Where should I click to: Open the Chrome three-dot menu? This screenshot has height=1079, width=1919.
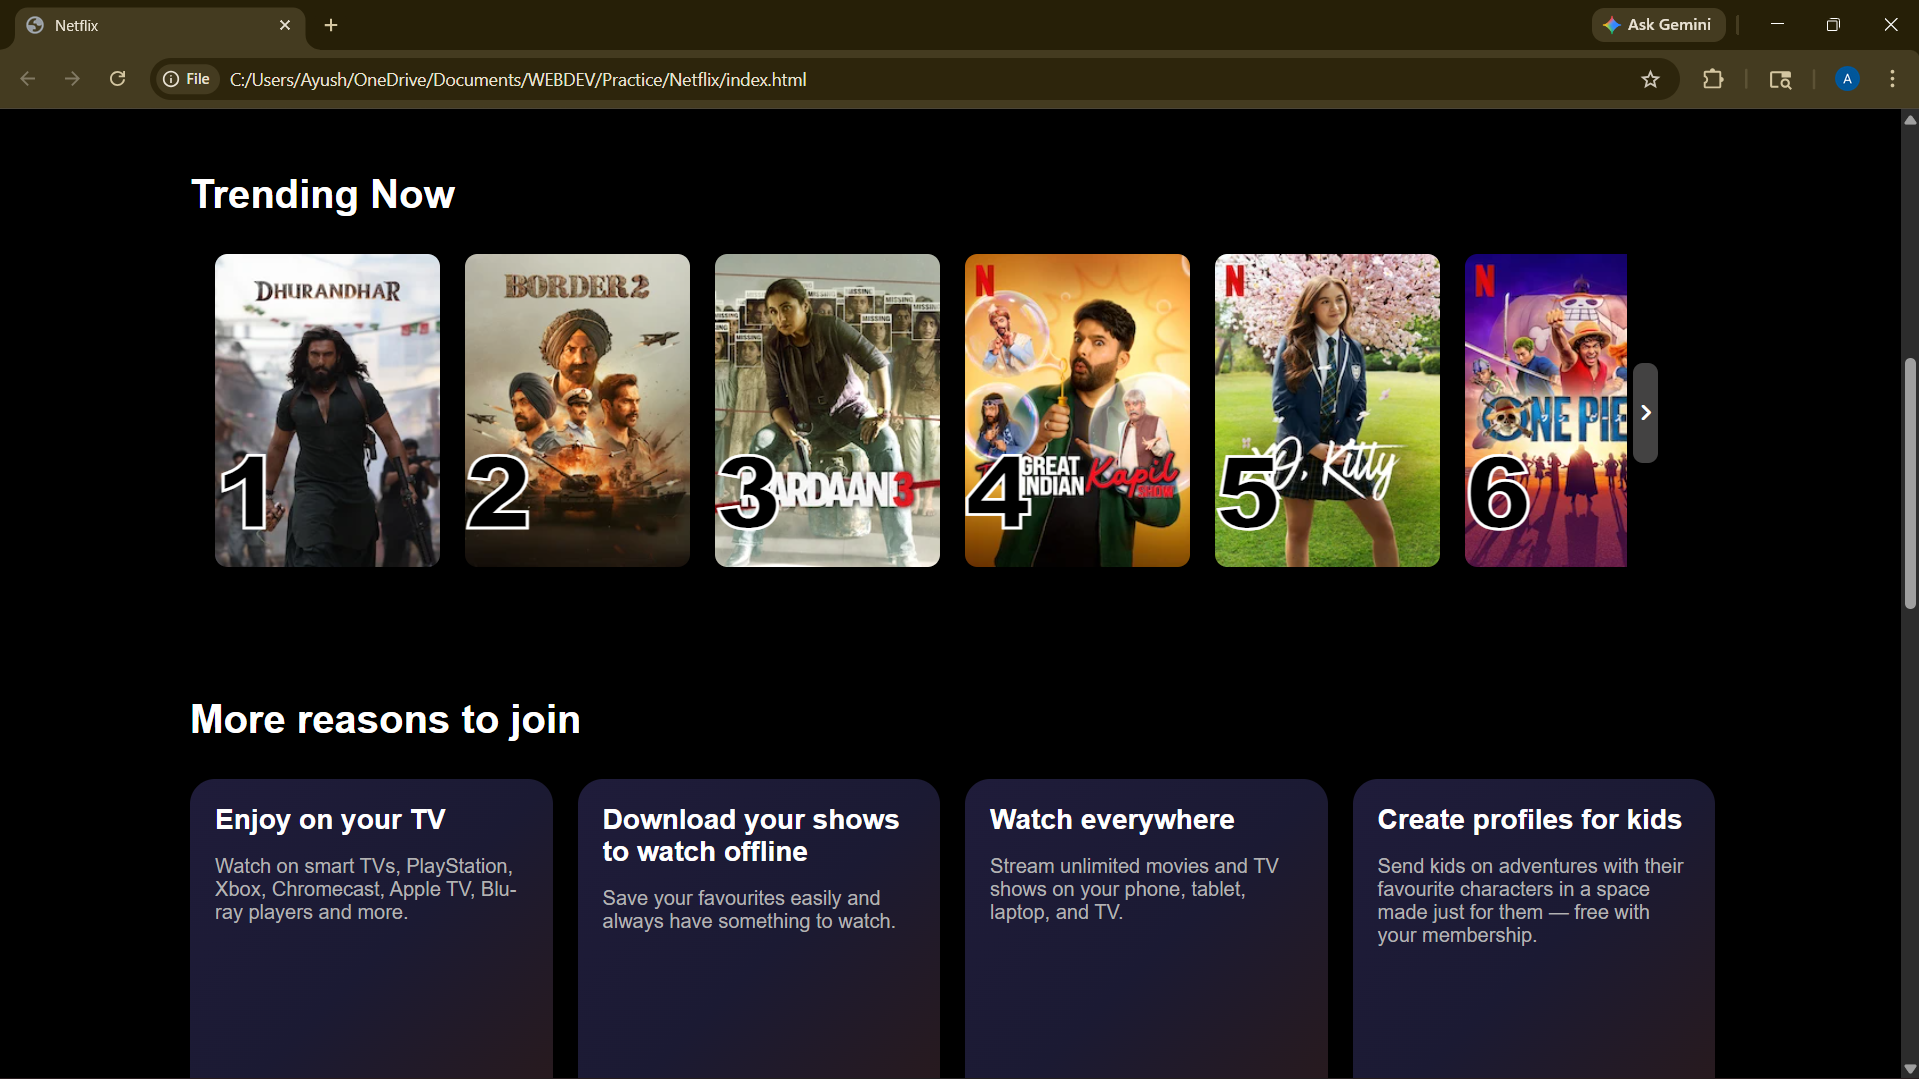point(1892,79)
